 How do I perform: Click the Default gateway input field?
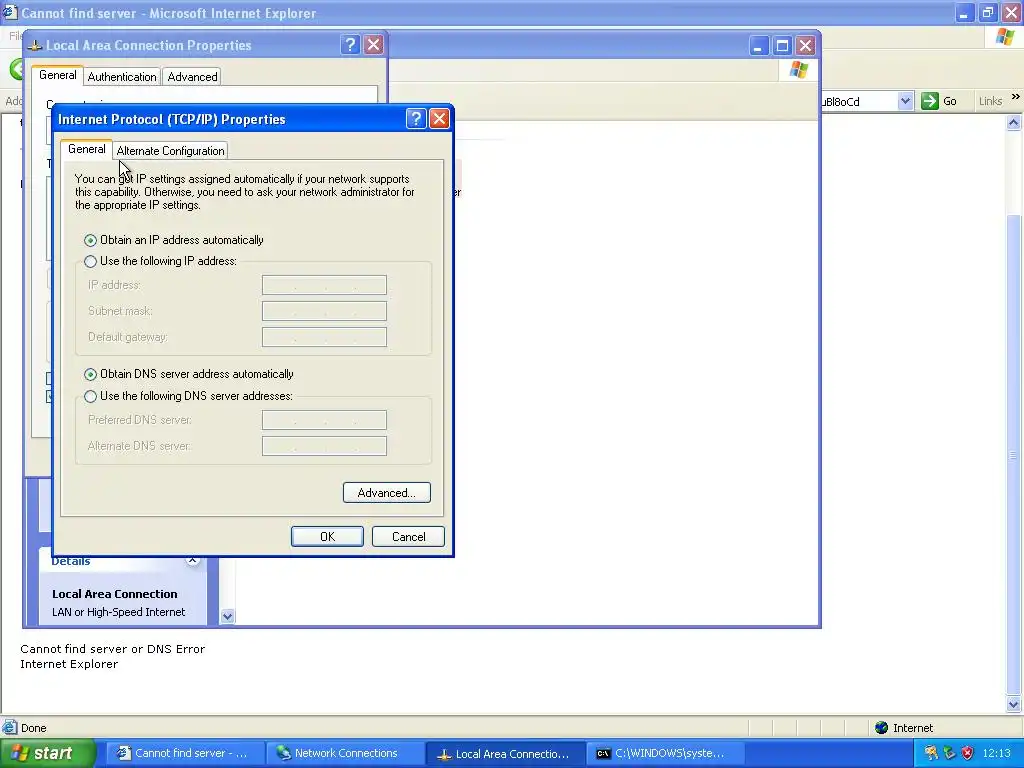[324, 337]
